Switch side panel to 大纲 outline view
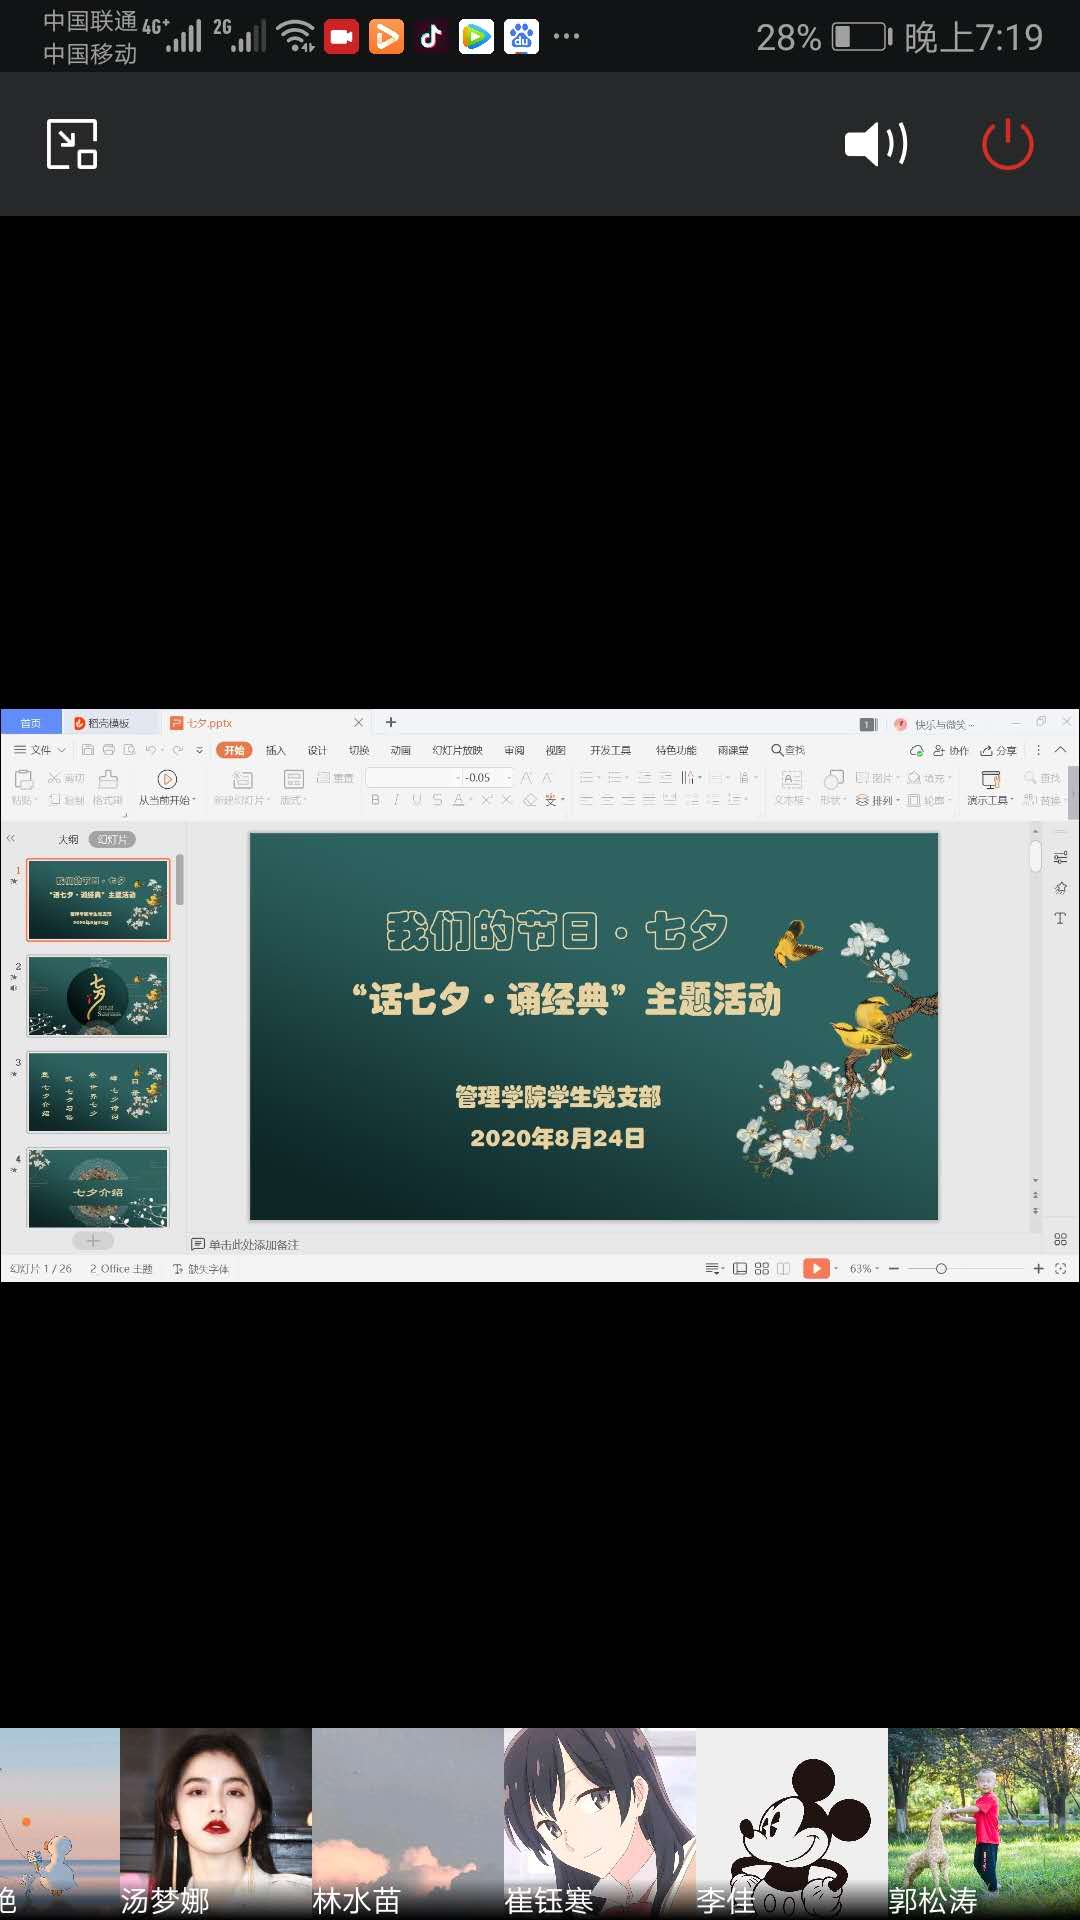The height and width of the screenshot is (1920, 1080). (x=68, y=839)
